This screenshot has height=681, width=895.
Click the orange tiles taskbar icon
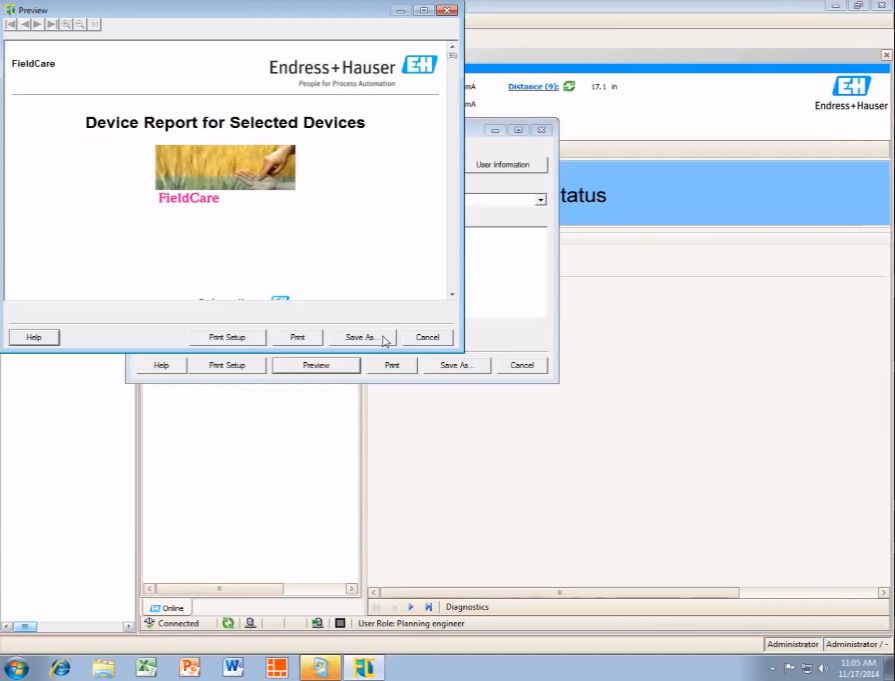(x=277, y=668)
